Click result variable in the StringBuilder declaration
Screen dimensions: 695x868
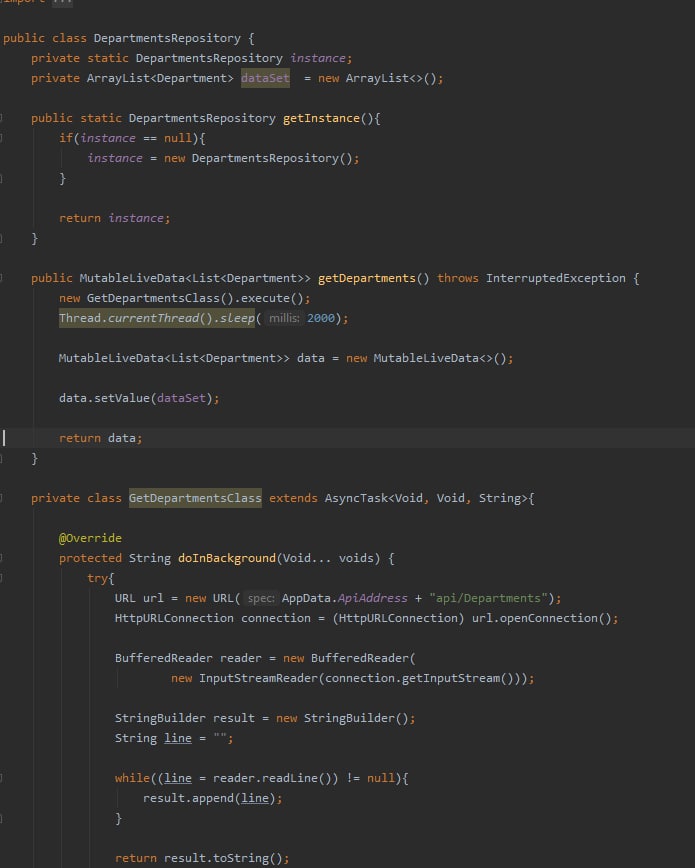(x=234, y=718)
